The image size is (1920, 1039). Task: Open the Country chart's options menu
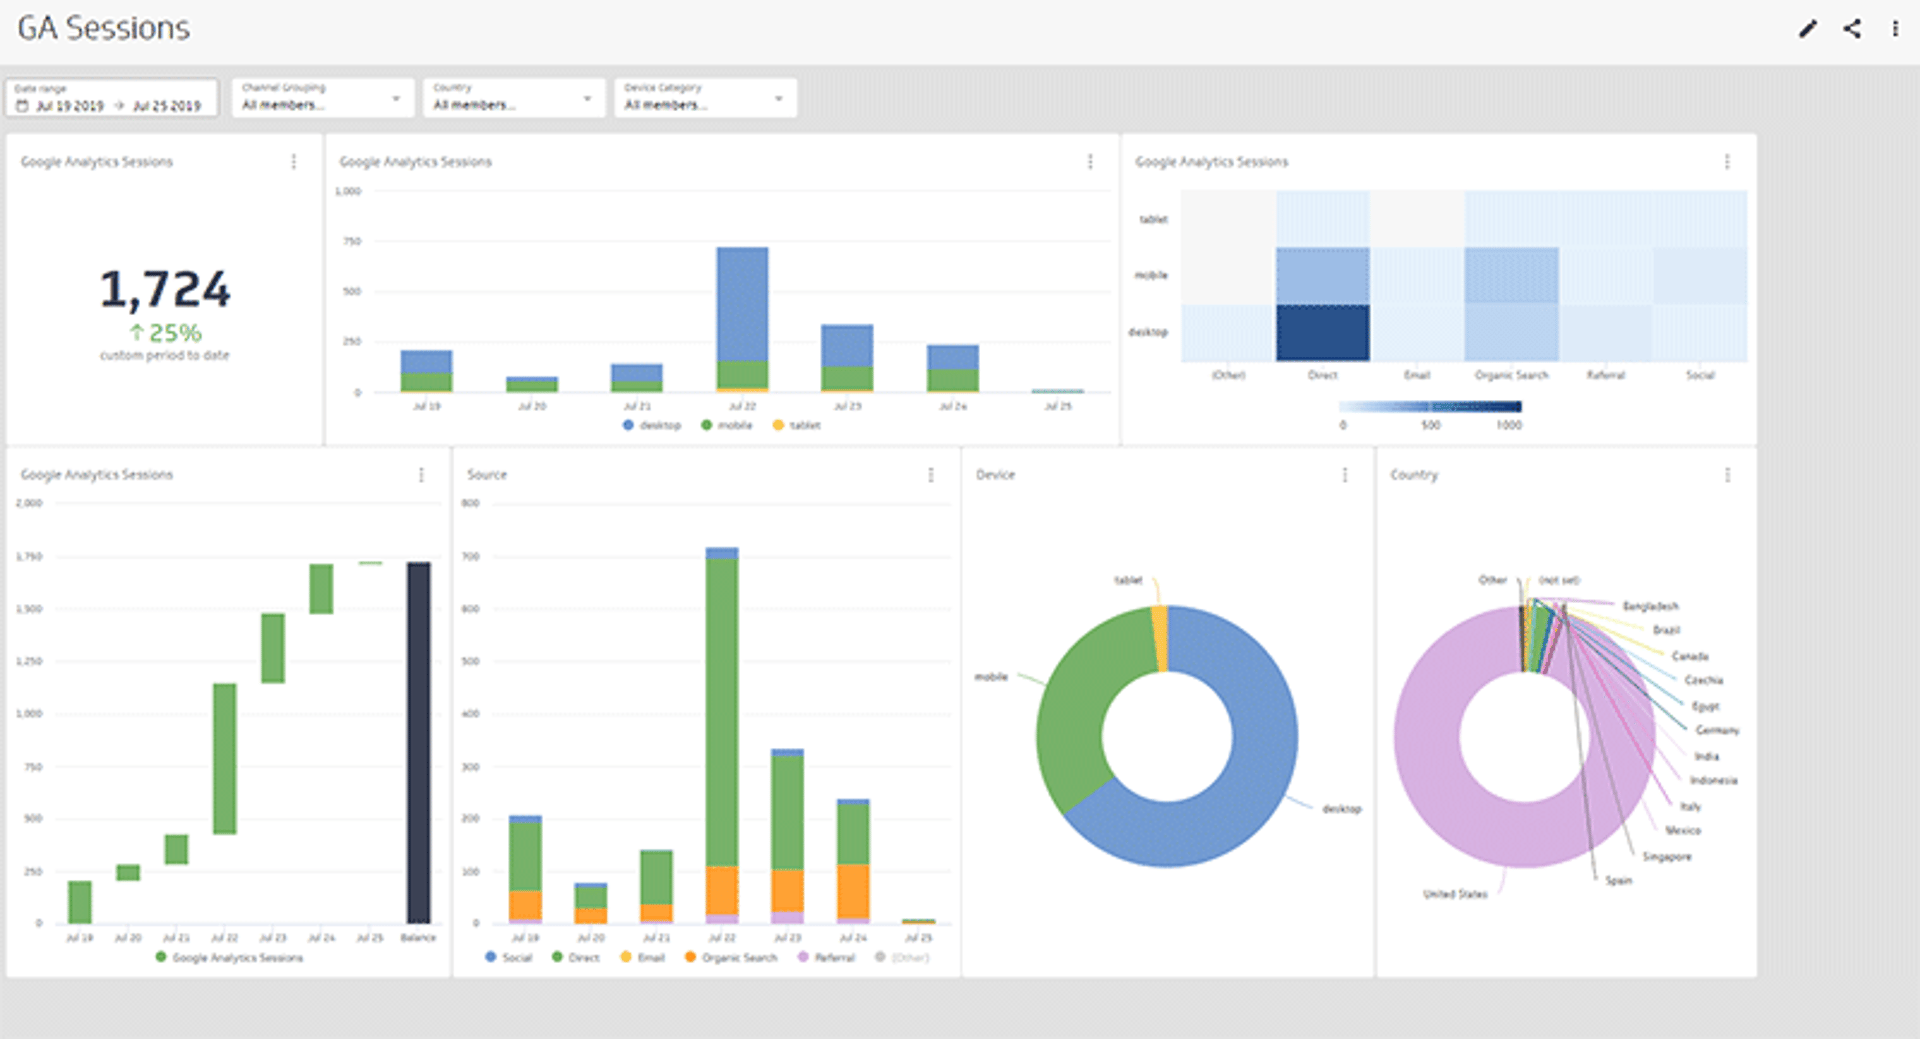(1726, 474)
